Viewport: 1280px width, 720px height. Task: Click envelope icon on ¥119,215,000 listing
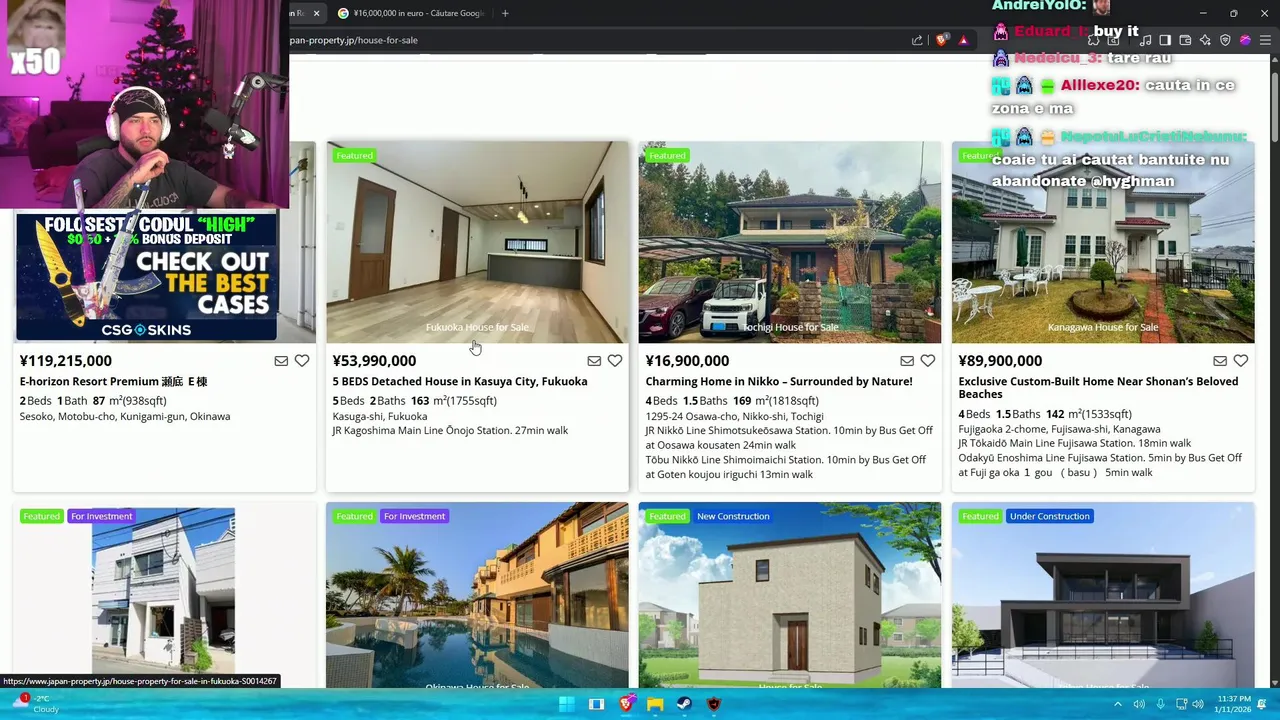pos(281,361)
